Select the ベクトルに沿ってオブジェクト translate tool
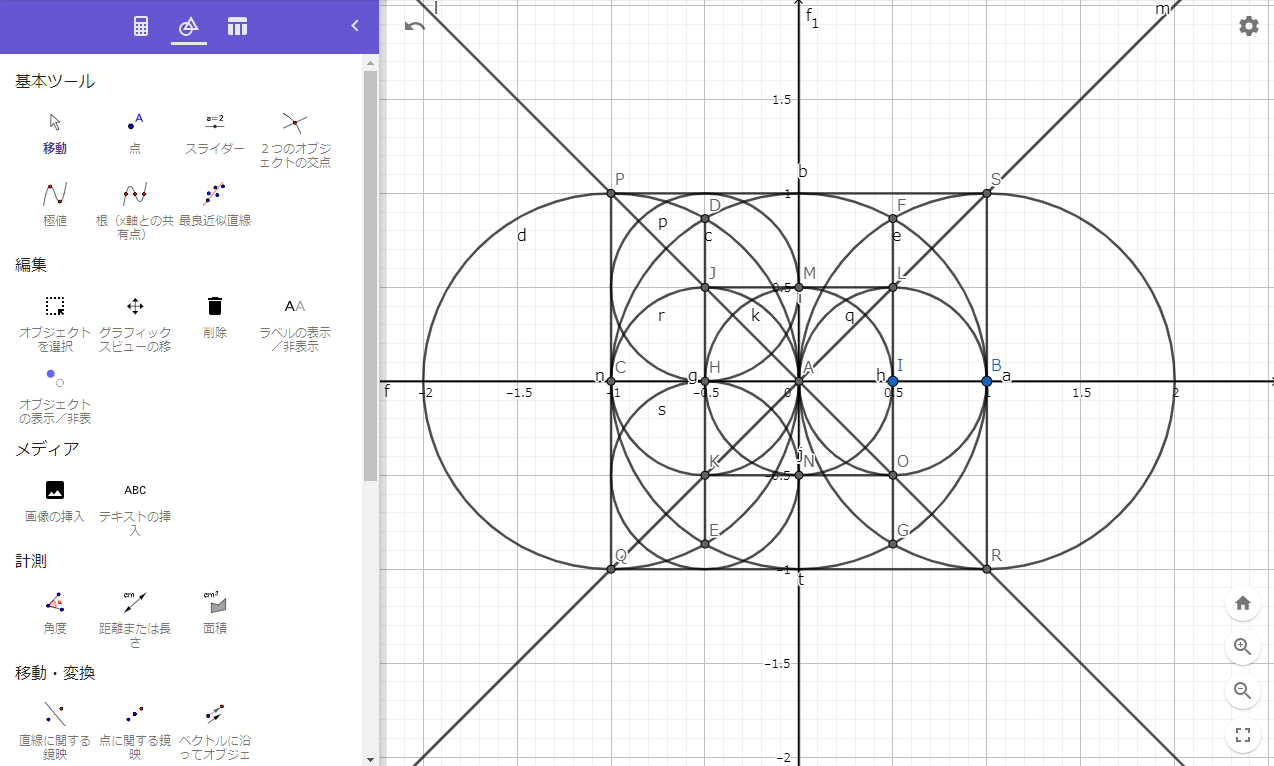The image size is (1274, 766). tap(215, 732)
